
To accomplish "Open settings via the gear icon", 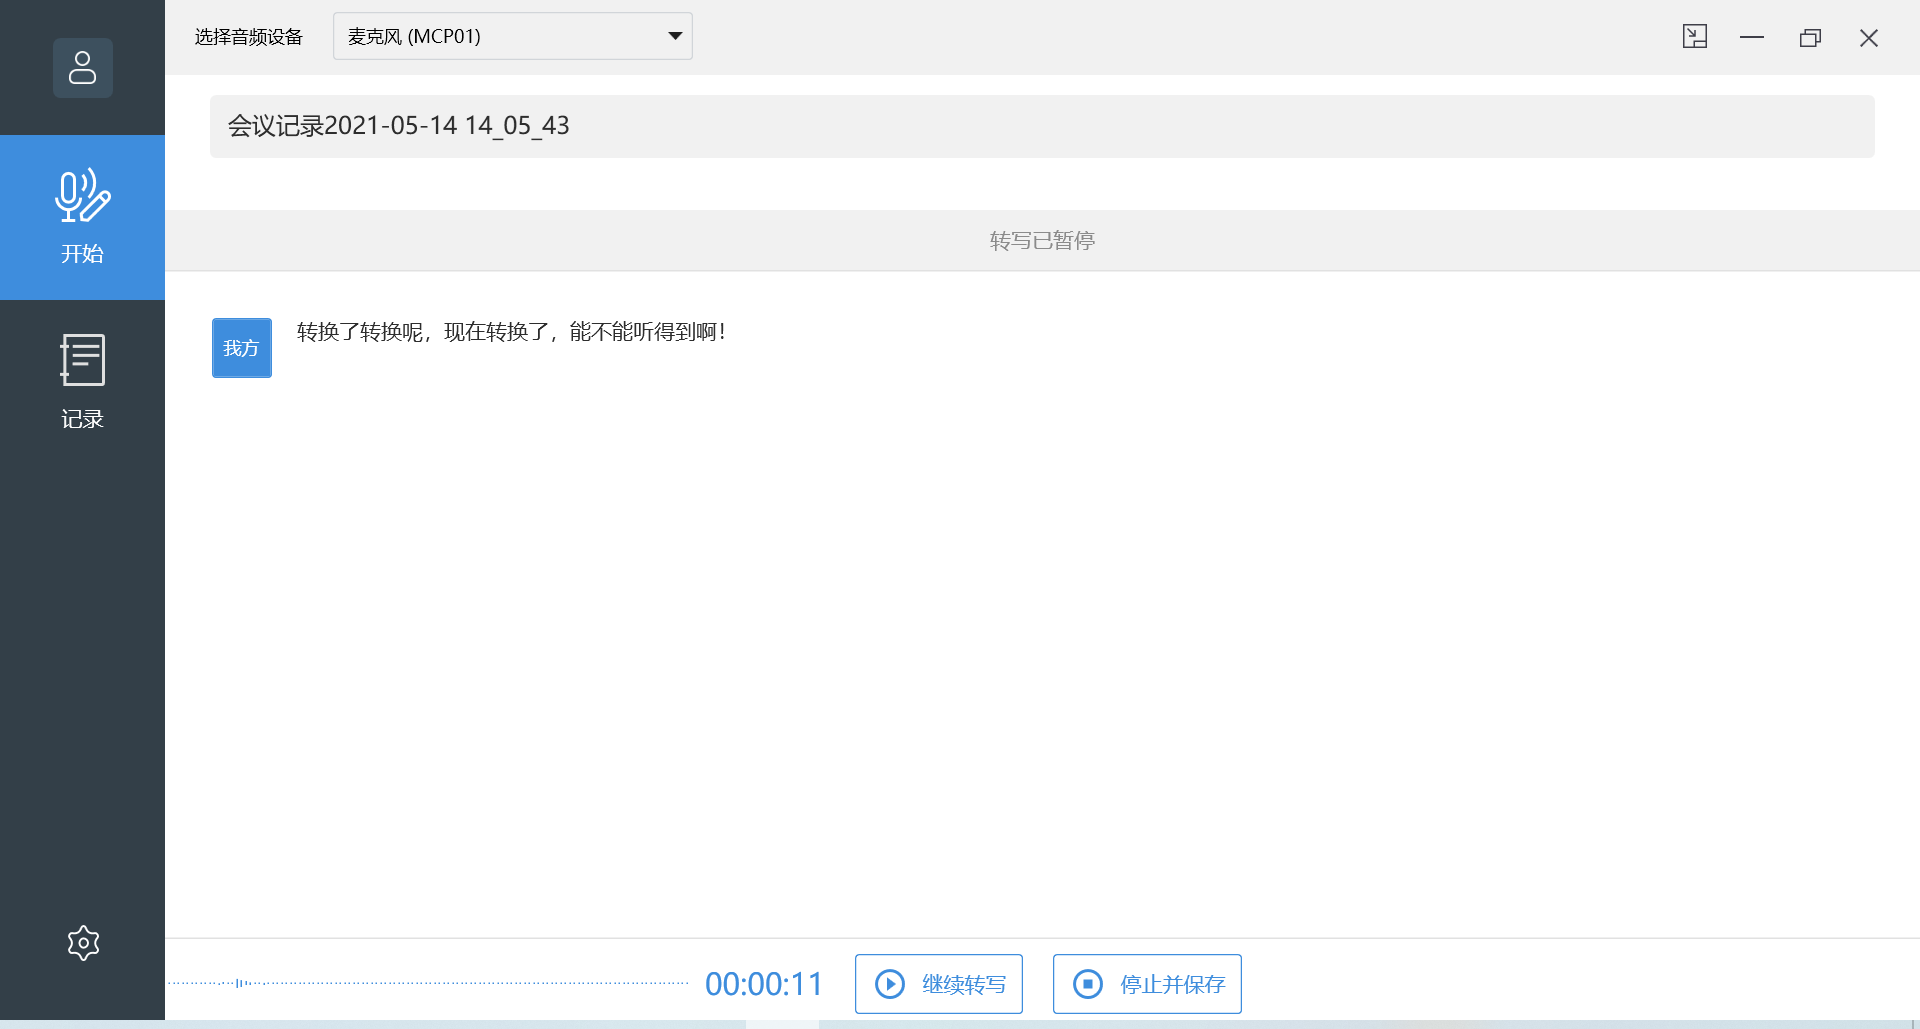I will pos(83,943).
